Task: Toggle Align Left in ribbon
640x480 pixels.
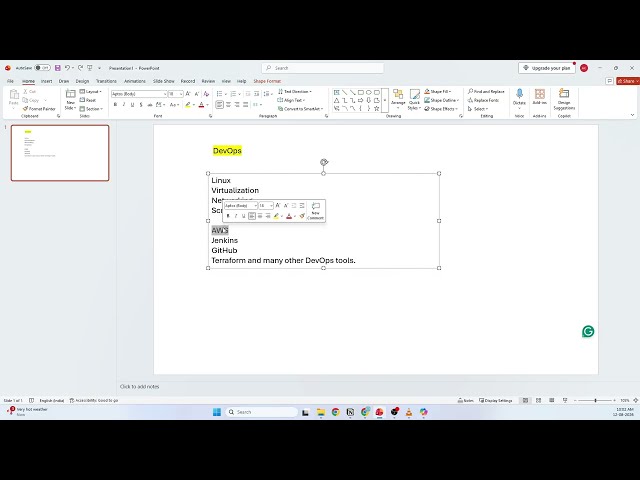Action: click(x=220, y=105)
